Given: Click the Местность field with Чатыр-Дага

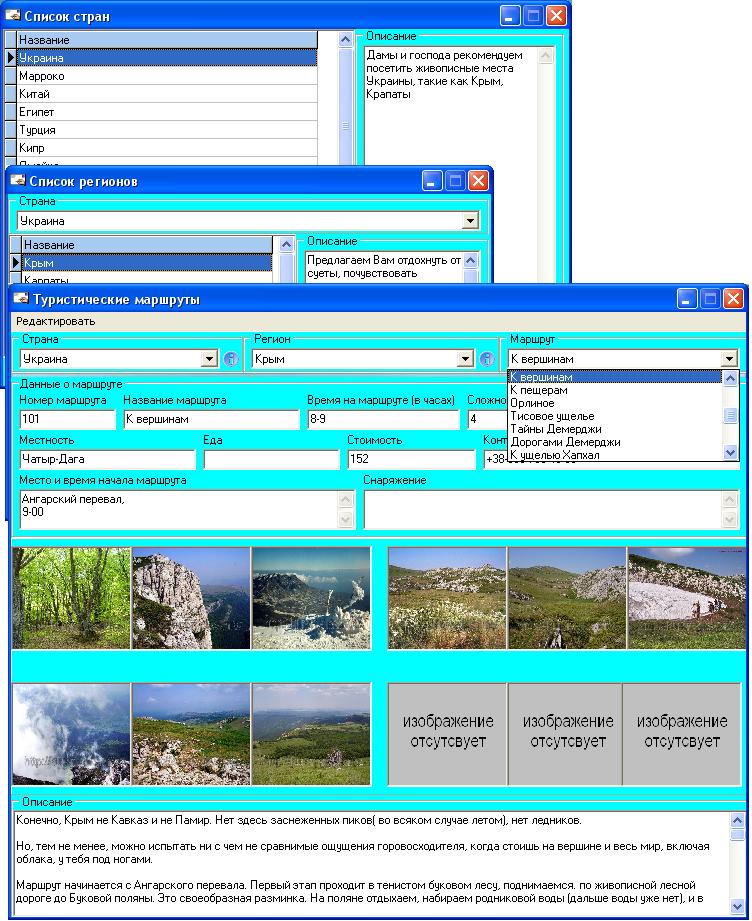Looking at the screenshot, I should (x=107, y=459).
